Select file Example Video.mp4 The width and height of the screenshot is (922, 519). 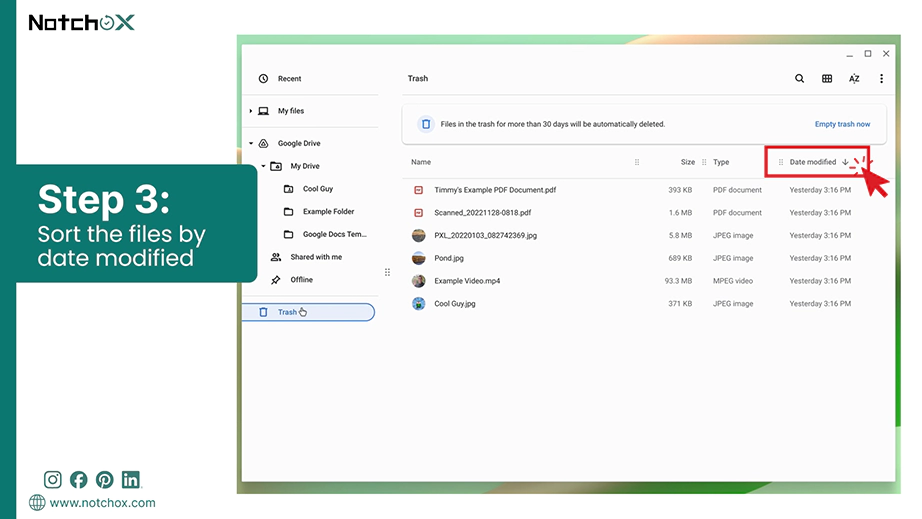(467, 281)
